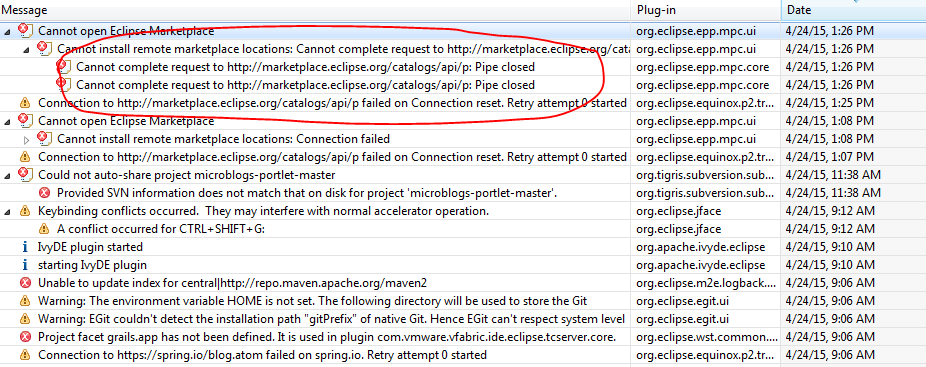Collapse the 'Could not auto-share project' entry
Viewport: 926px width, 367px height.
coord(7,175)
